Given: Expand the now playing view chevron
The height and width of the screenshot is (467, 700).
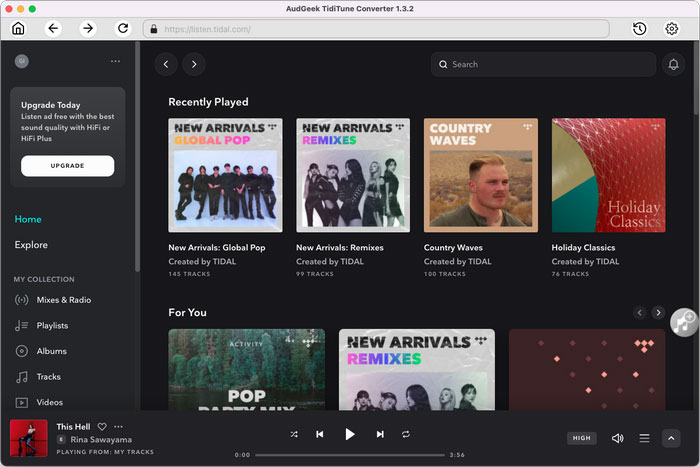Looking at the screenshot, I should (671, 438).
